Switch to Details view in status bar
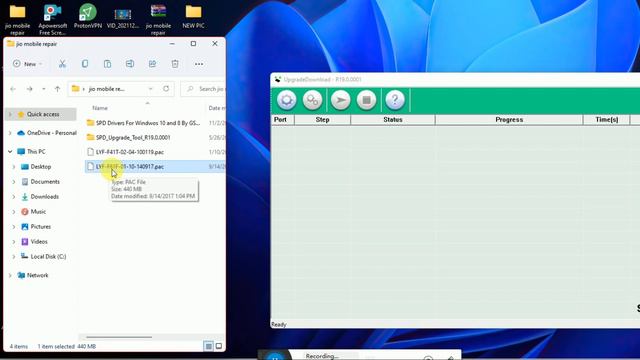Image resolution: width=640 pixels, height=360 pixels. pos(209,346)
